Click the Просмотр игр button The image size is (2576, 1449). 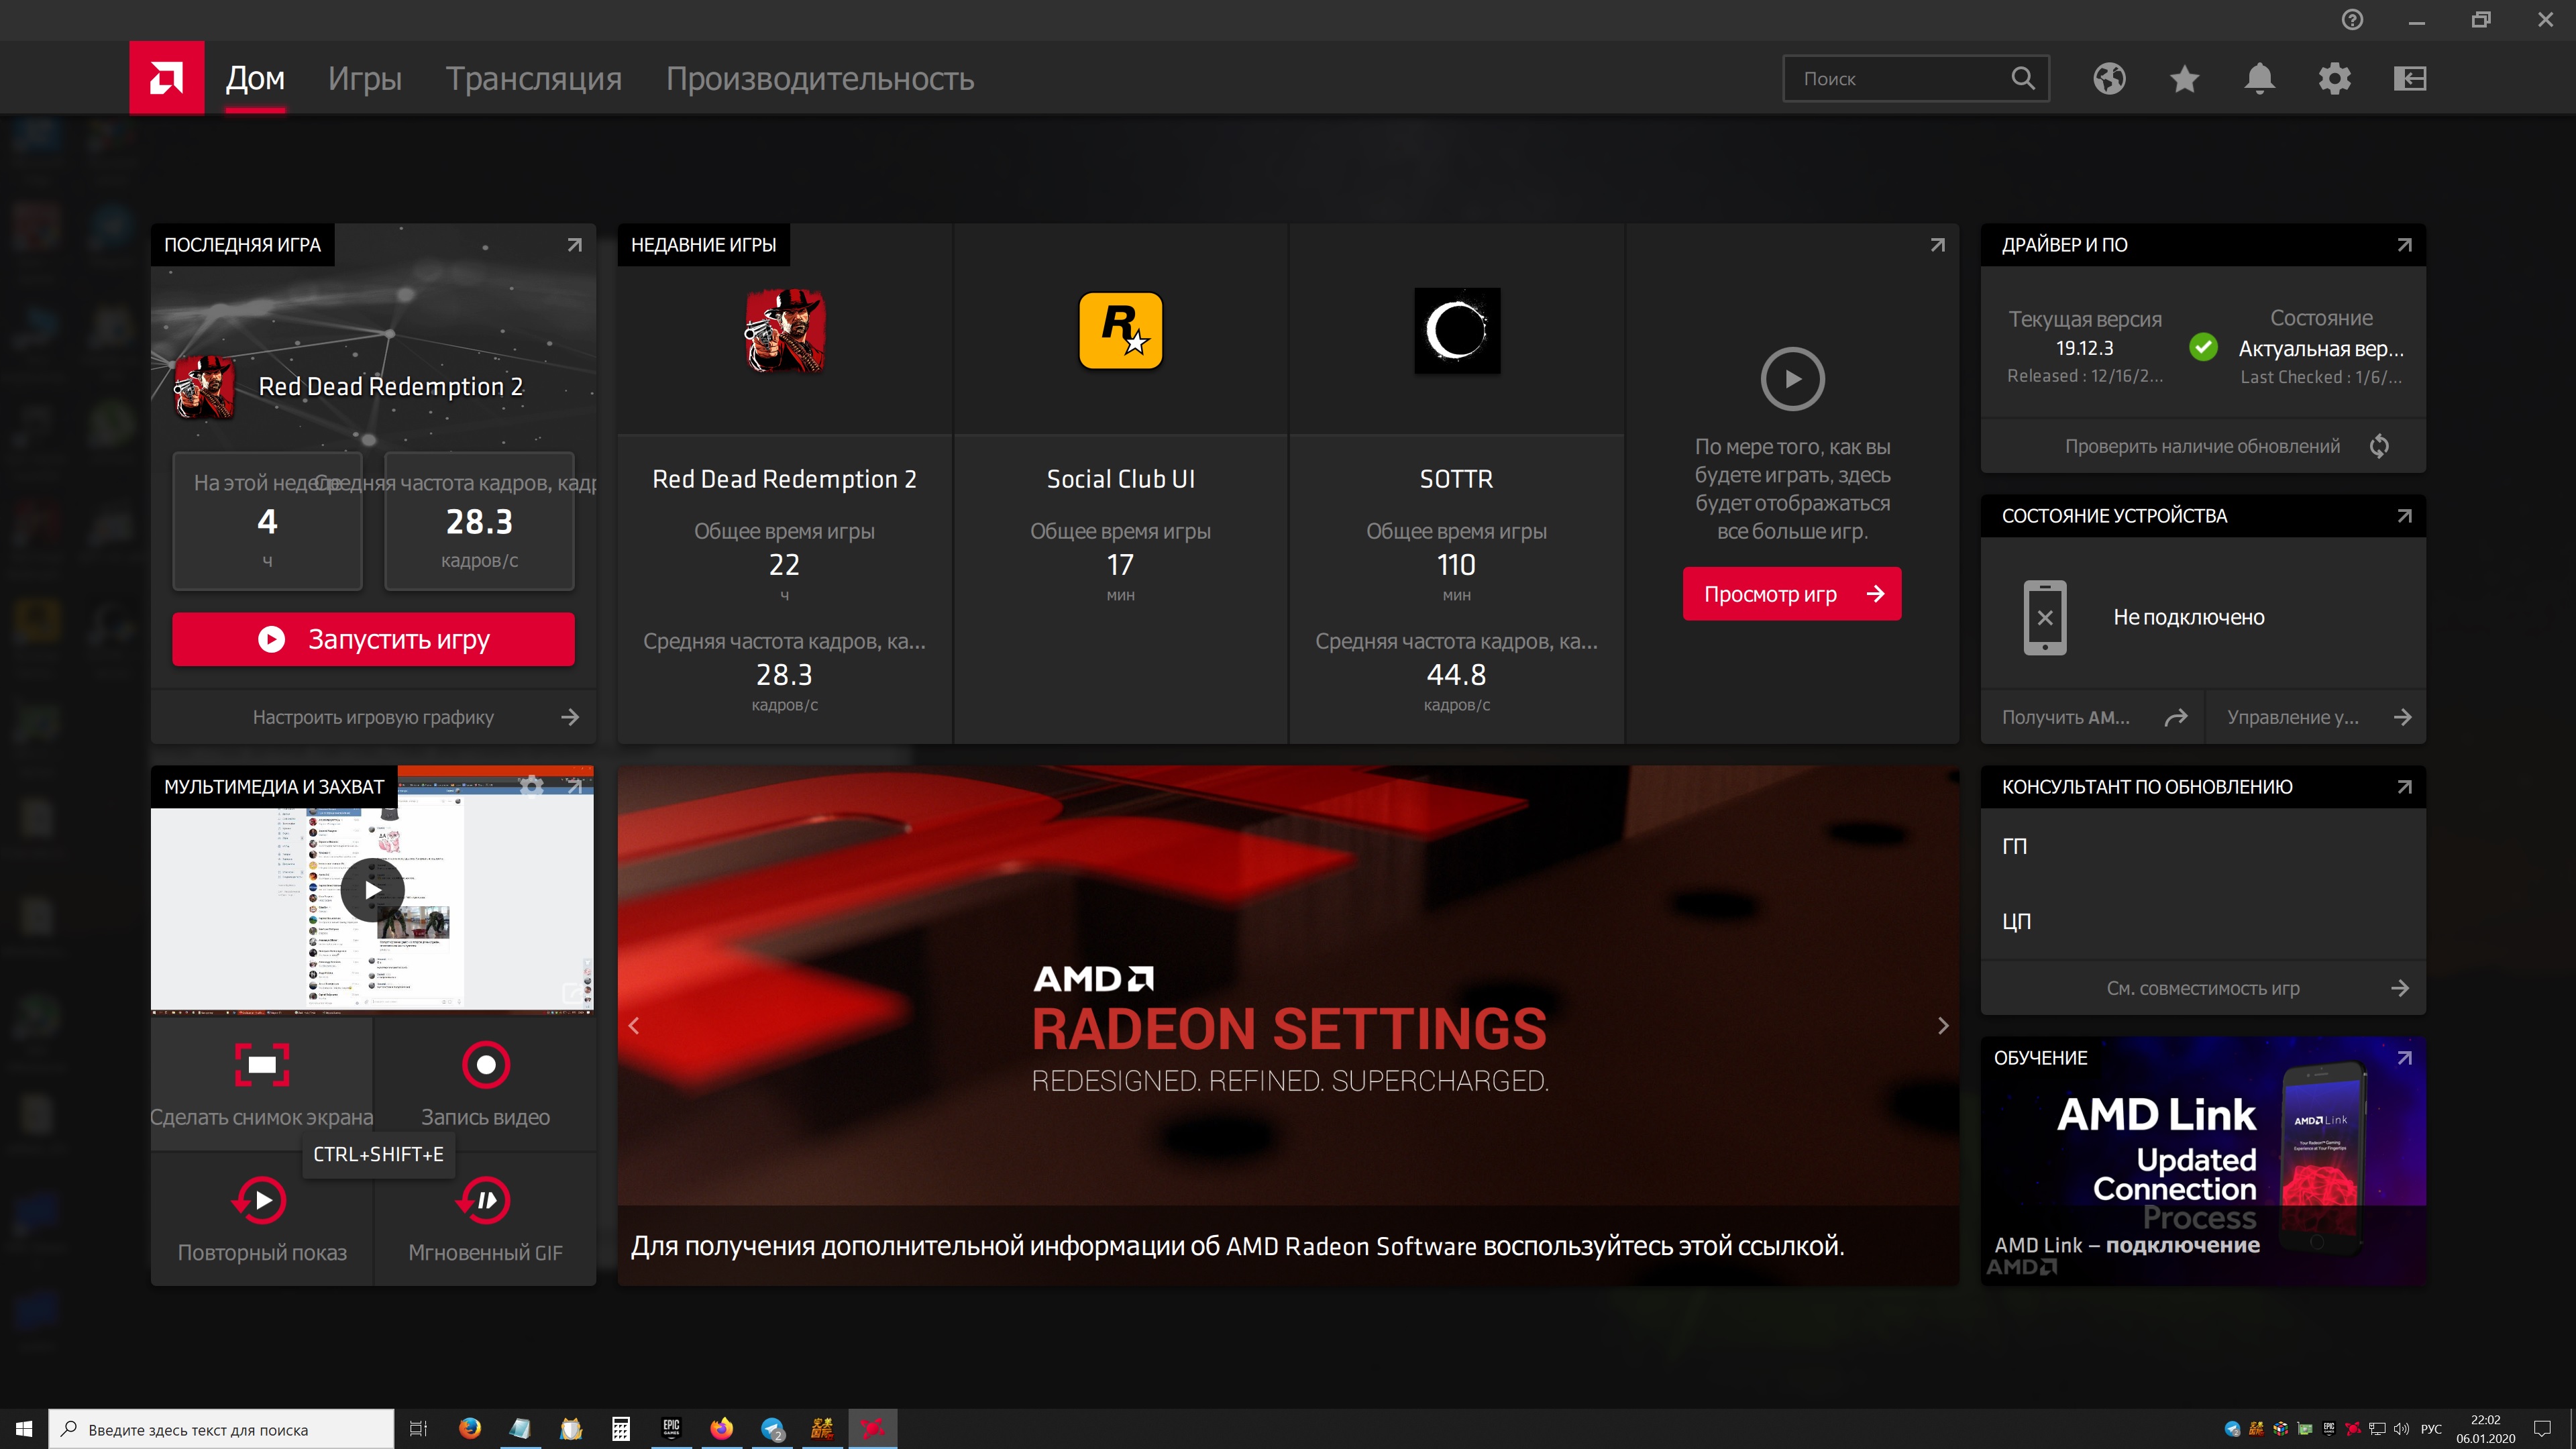click(x=1791, y=594)
